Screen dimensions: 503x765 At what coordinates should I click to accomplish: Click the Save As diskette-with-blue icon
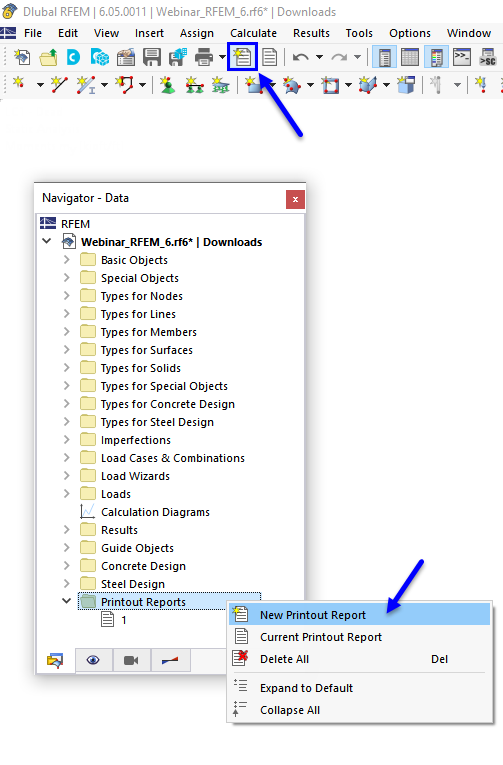(x=178, y=57)
